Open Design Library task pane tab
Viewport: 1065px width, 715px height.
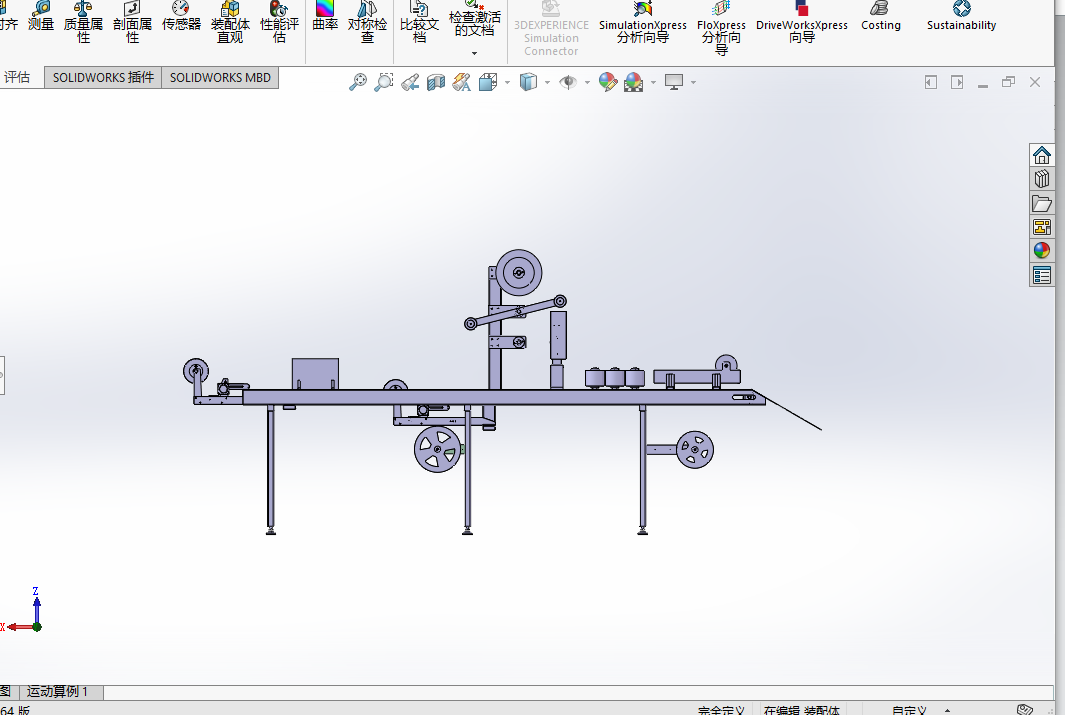1042,179
